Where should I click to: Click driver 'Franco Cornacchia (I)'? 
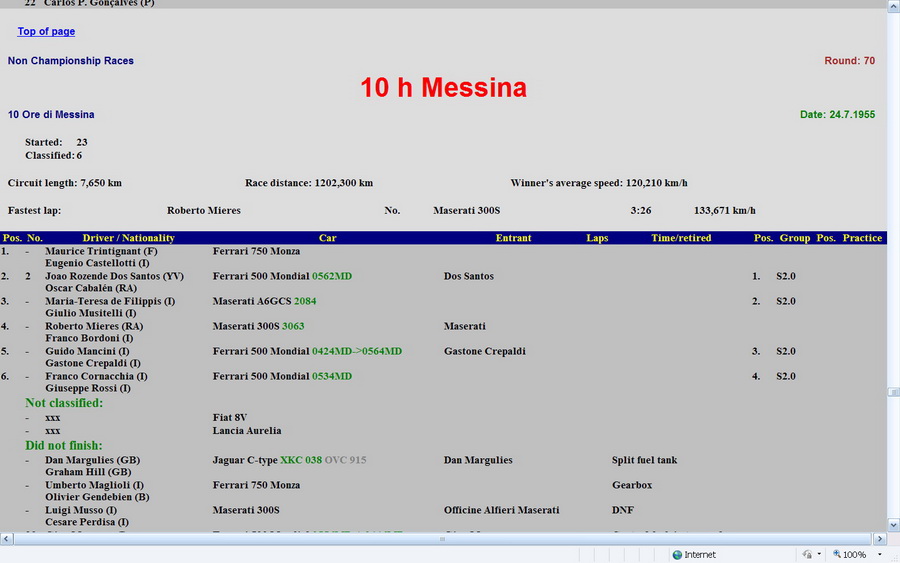[x=96, y=376]
